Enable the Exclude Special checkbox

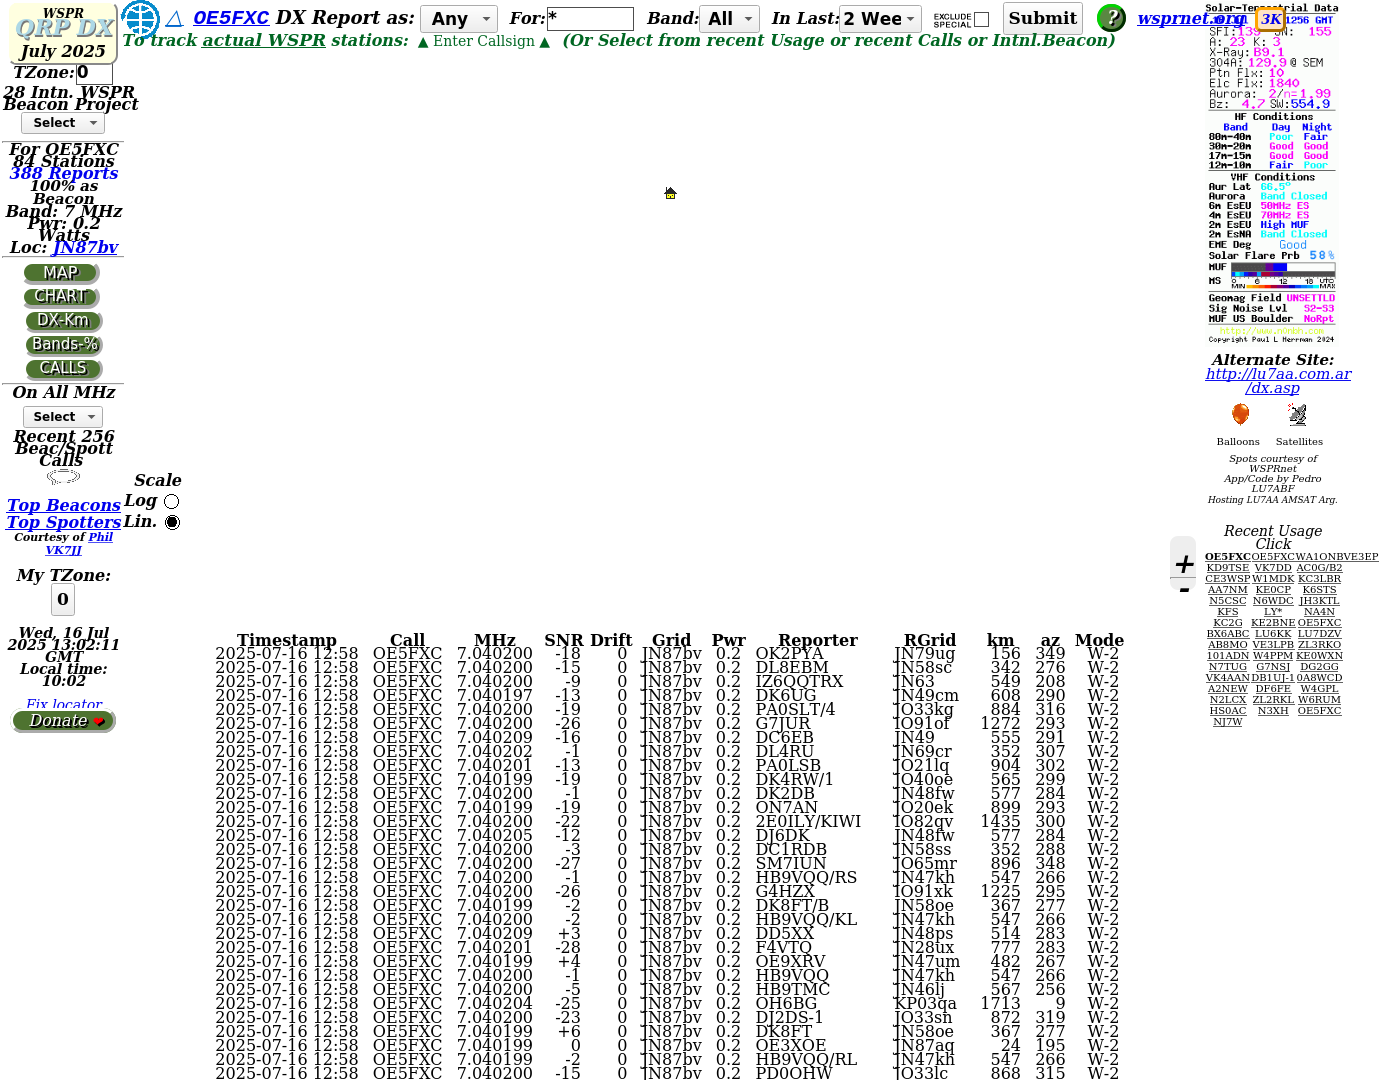[981, 20]
